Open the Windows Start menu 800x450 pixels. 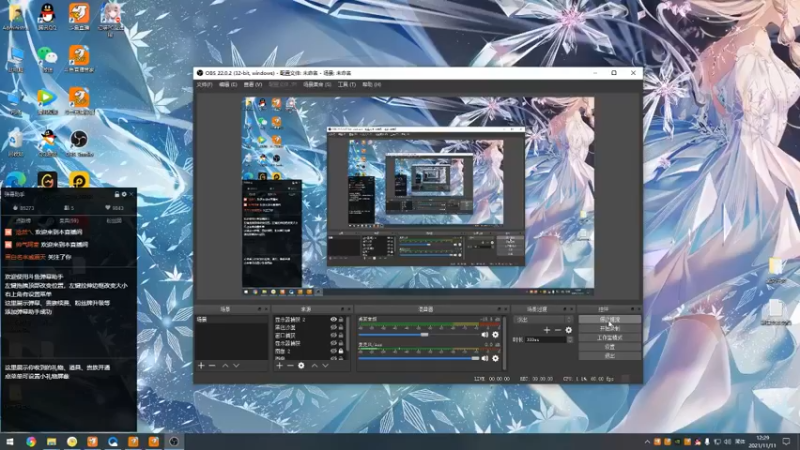[10, 441]
